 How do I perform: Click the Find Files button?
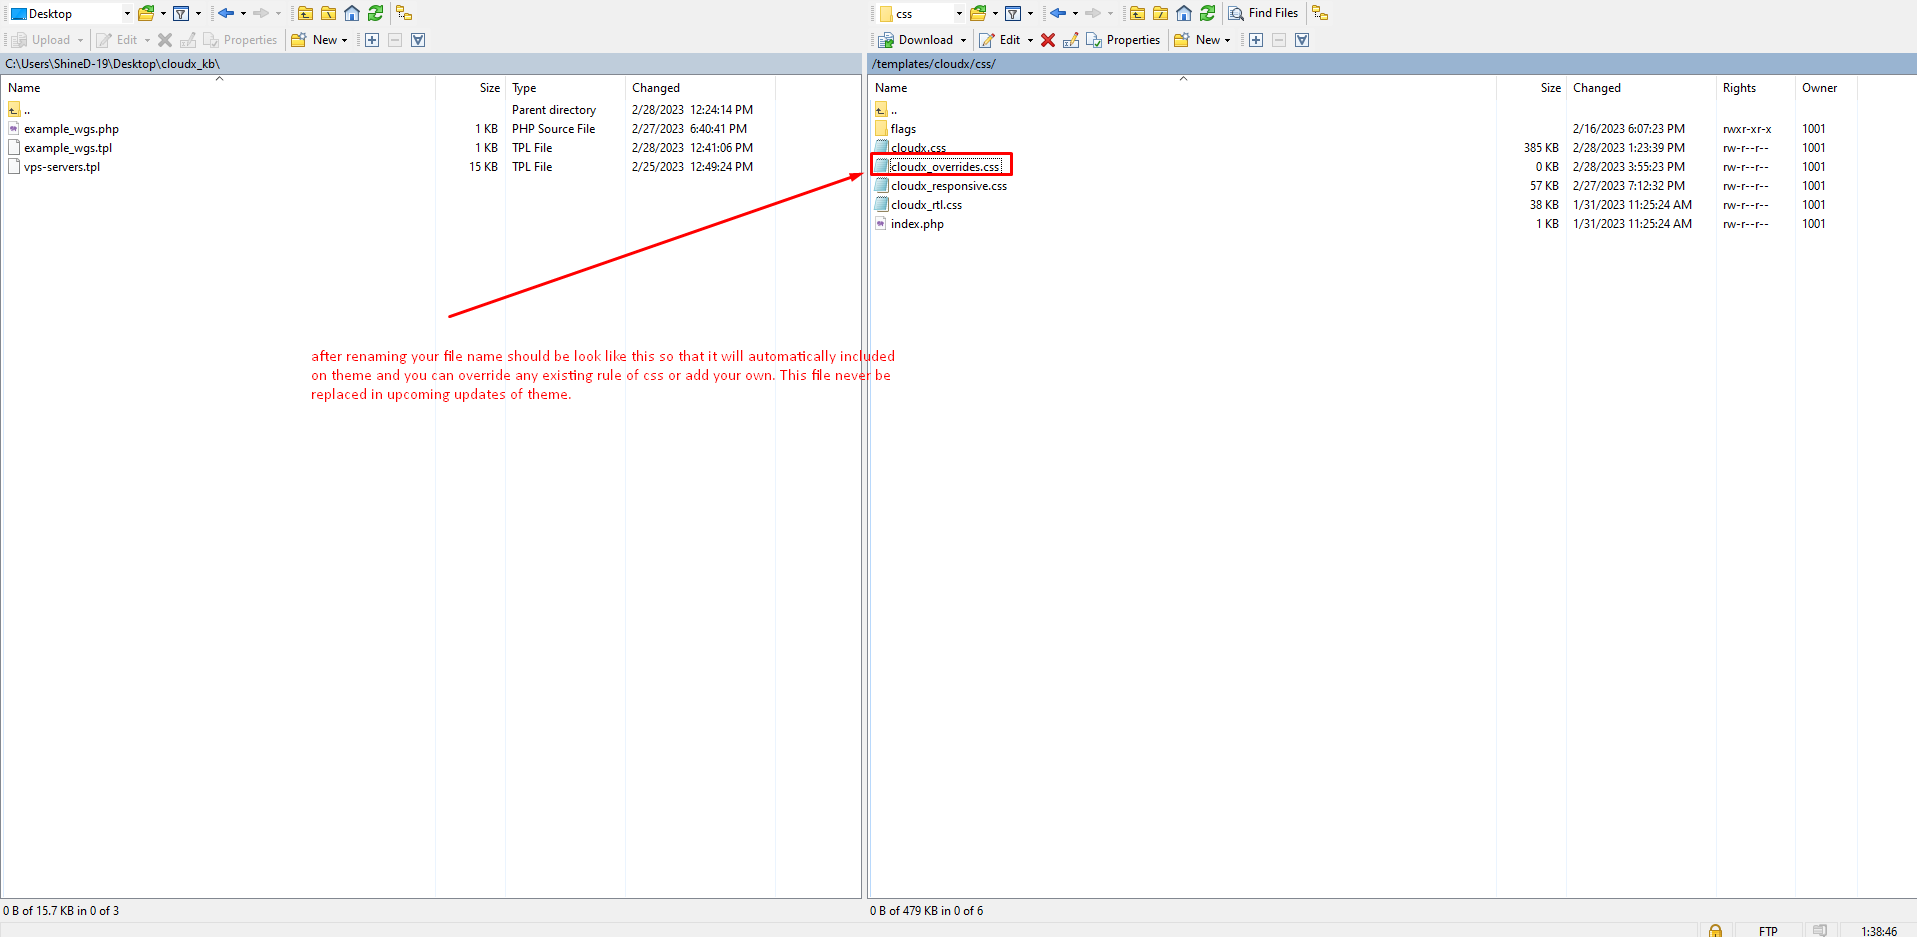[1263, 13]
